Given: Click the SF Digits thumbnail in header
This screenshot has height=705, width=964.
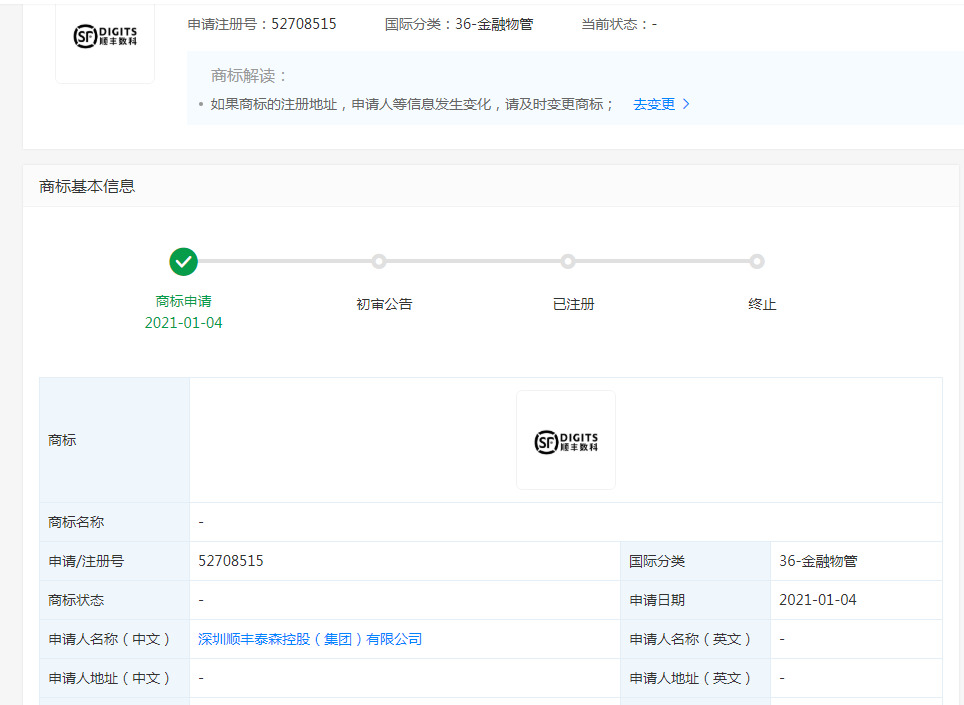Looking at the screenshot, I should 105,37.
